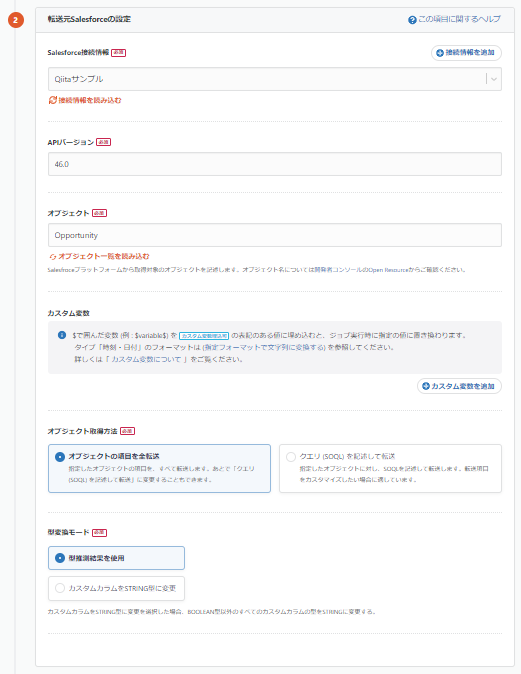521x674 pixels.
Task: Click the reload icon beside 接続情報を読み込む
Action: [x=53, y=100]
